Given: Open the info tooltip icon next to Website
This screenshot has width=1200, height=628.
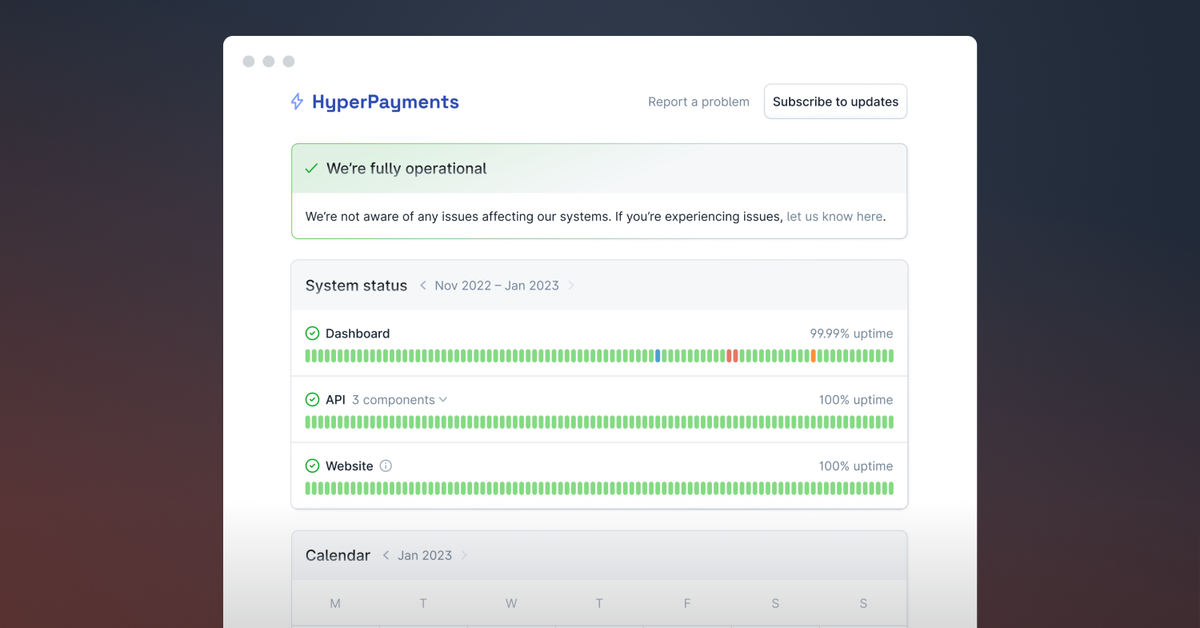Looking at the screenshot, I should 386,465.
